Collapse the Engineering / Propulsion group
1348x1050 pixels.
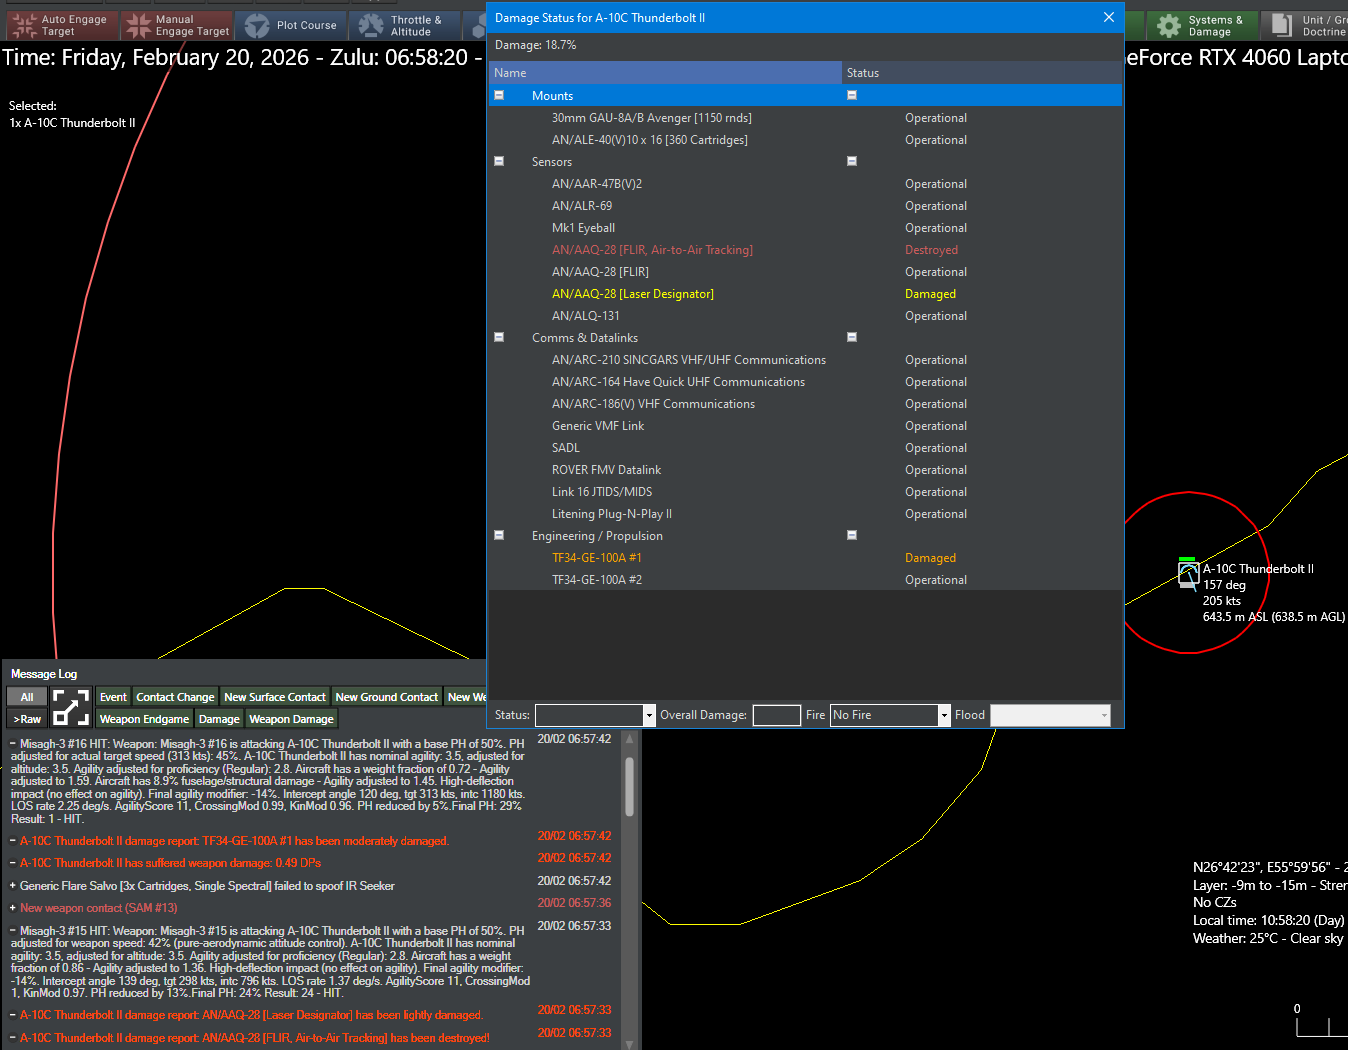[x=499, y=535]
